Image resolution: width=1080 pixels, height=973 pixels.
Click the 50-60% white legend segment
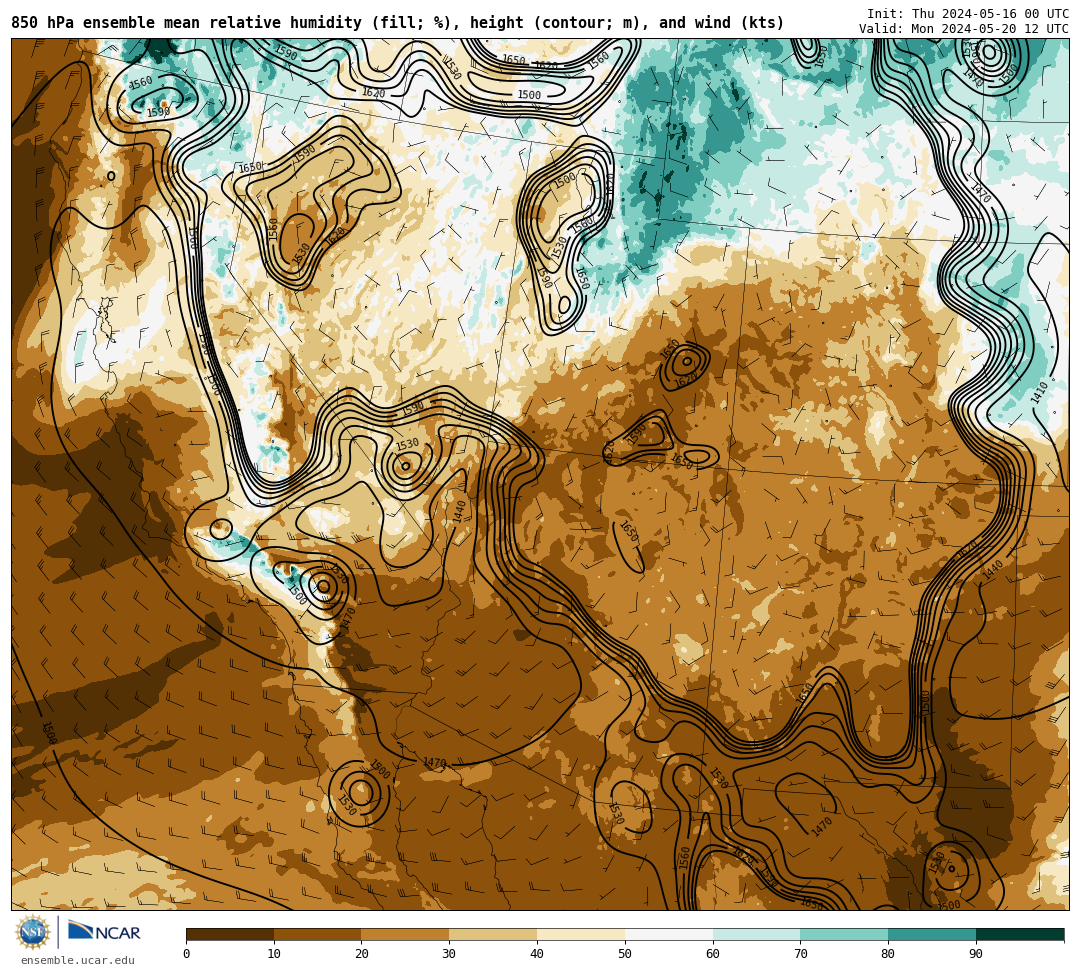[x=669, y=934]
